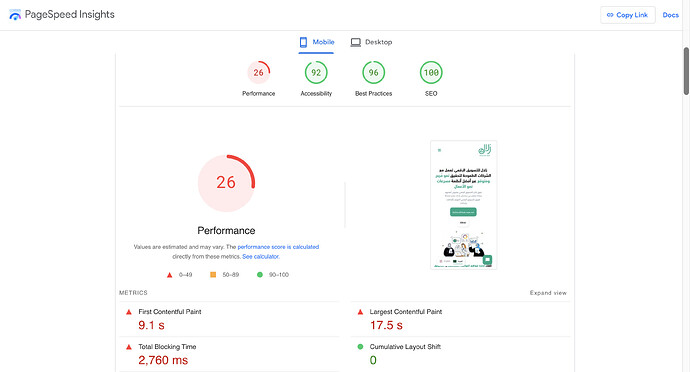
Task: Click the large Performance heading text
Action: pos(226,231)
